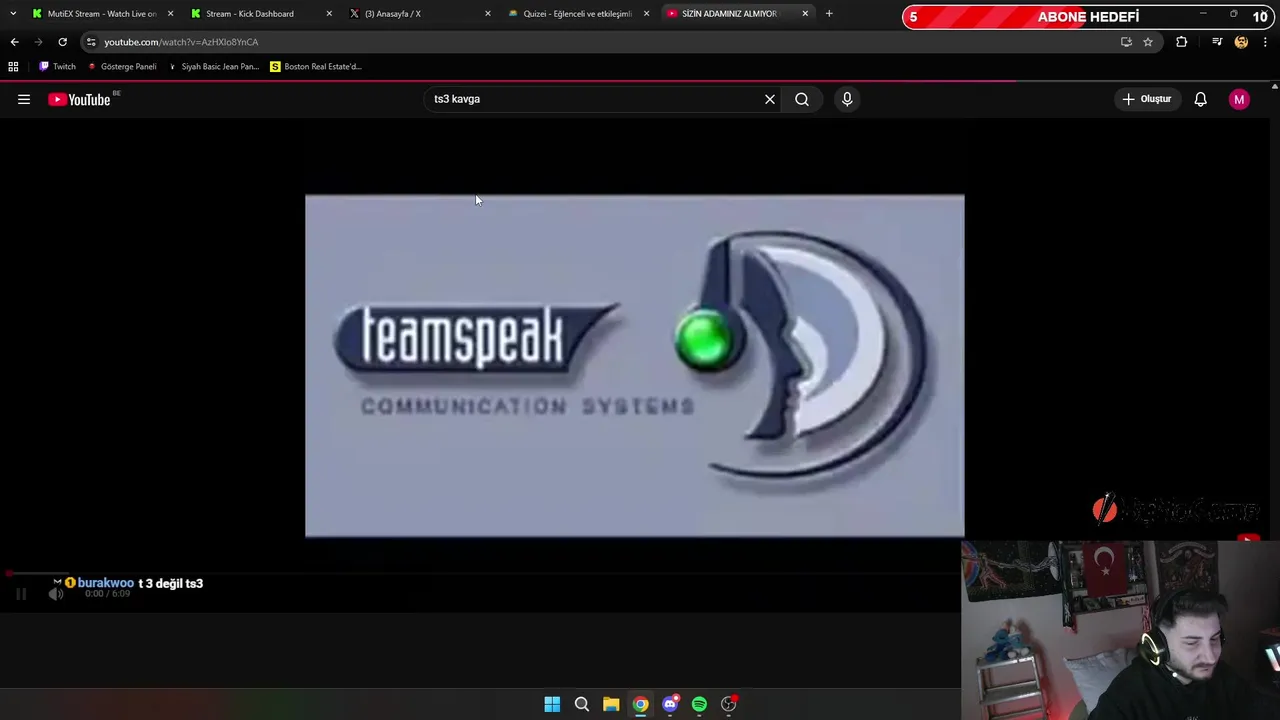Open the Chrome profile avatar
Image resolution: width=1280 pixels, height=720 pixels.
1241,42
